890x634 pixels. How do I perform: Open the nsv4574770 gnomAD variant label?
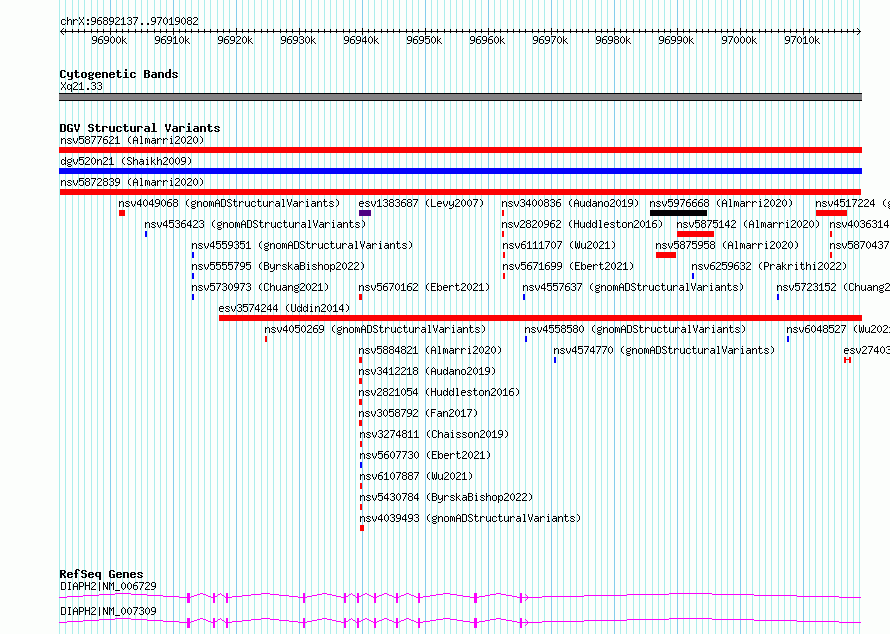tap(664, 350)
